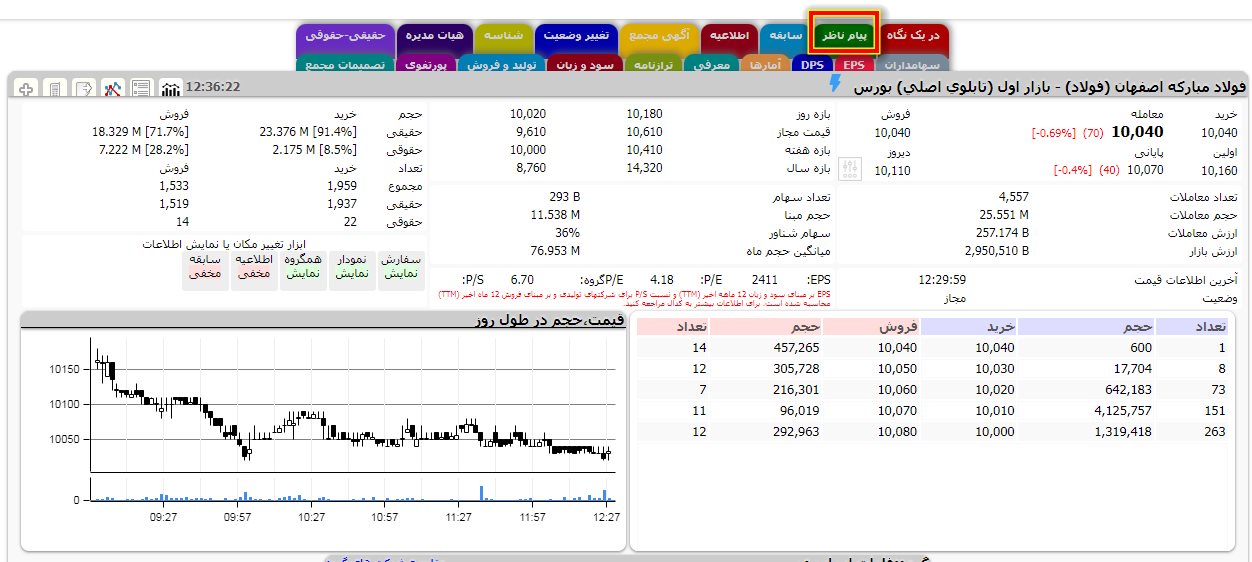The height and width of the screenshot is (562, 1252).
Task: Open the technical chart icon in header
Action: tap(112, 88)
